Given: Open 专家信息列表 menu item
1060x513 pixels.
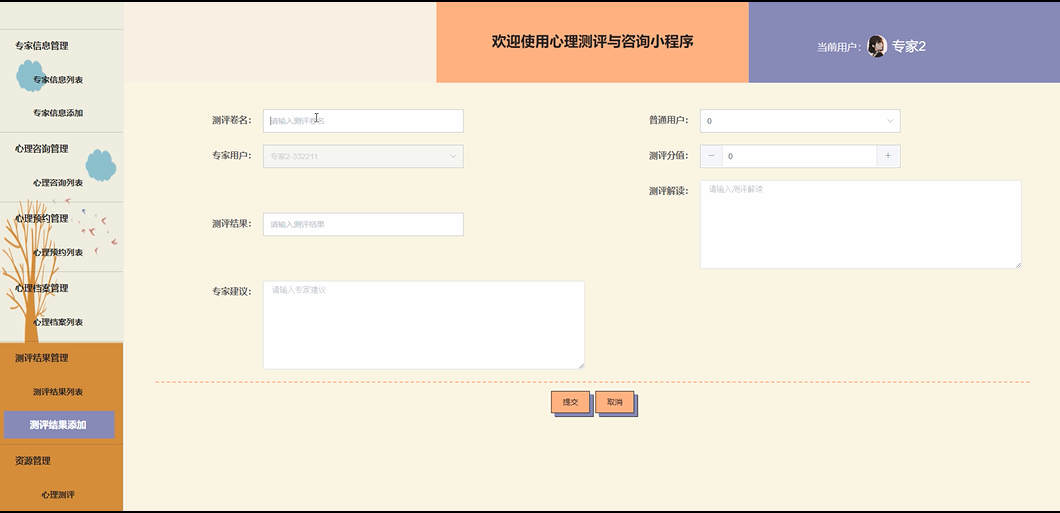Looking at the screenshot, I should tap(58, 80).
